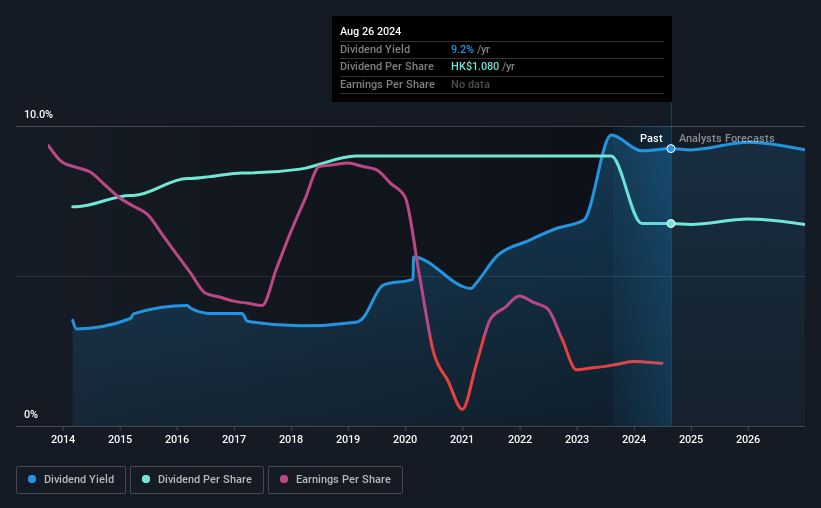Screen dimensions: 821x508
Task: Click the 2015 x-axis label
Action: pos(120,439)
